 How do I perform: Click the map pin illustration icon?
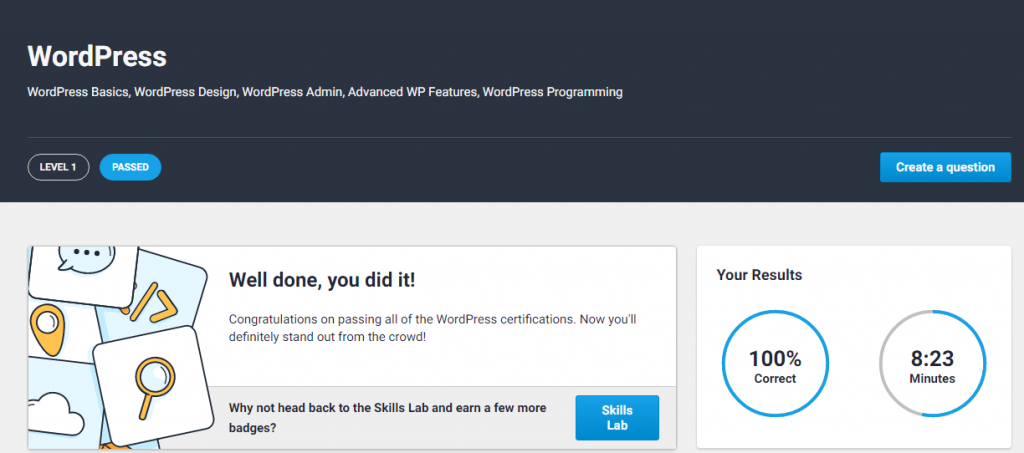tap(46, 329)
